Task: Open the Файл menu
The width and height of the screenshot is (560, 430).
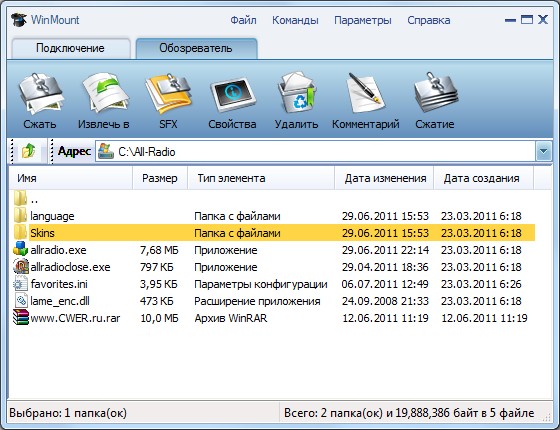Action: [243, 20]
